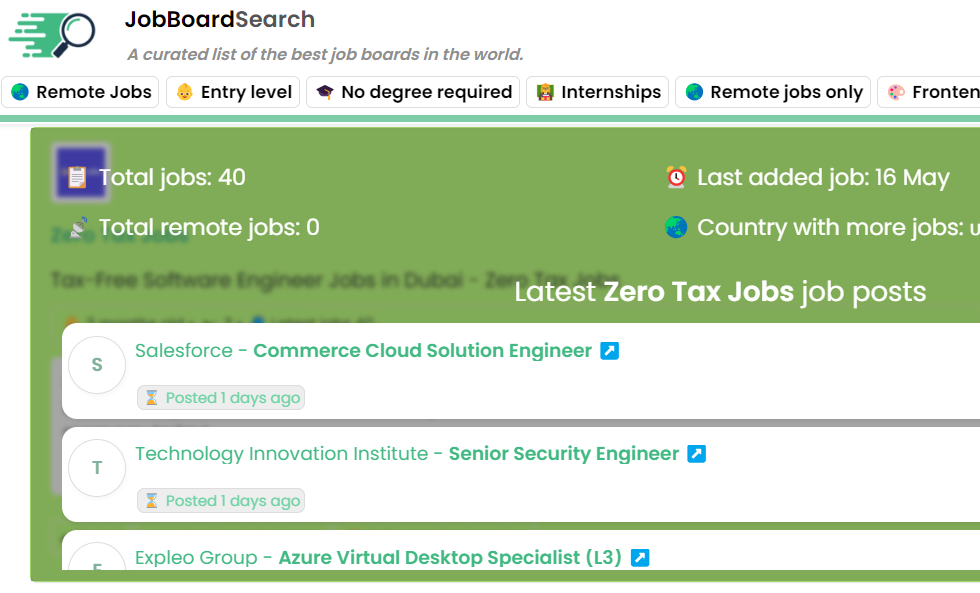Open the Azure Virtual Desktop Specialist (L3) job

point(450,558)
